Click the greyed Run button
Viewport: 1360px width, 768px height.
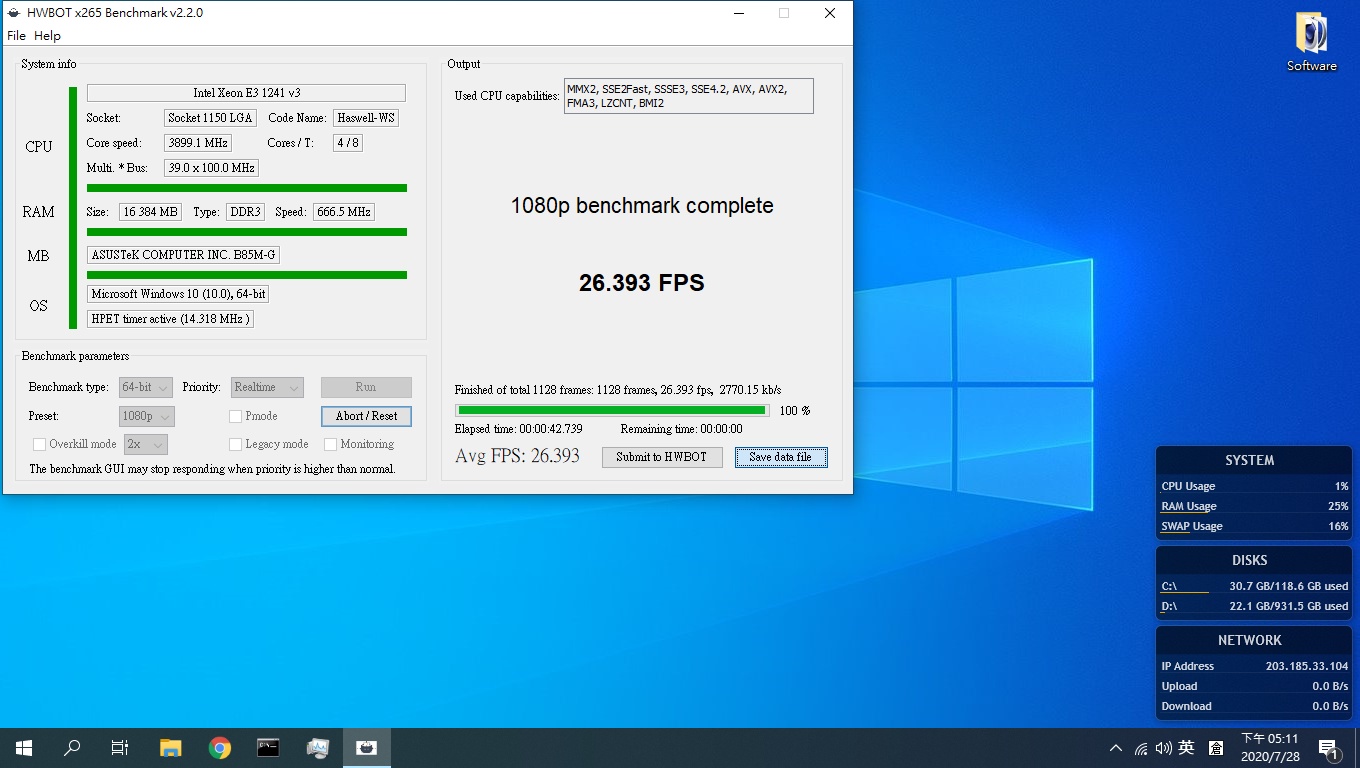(366, 387)
